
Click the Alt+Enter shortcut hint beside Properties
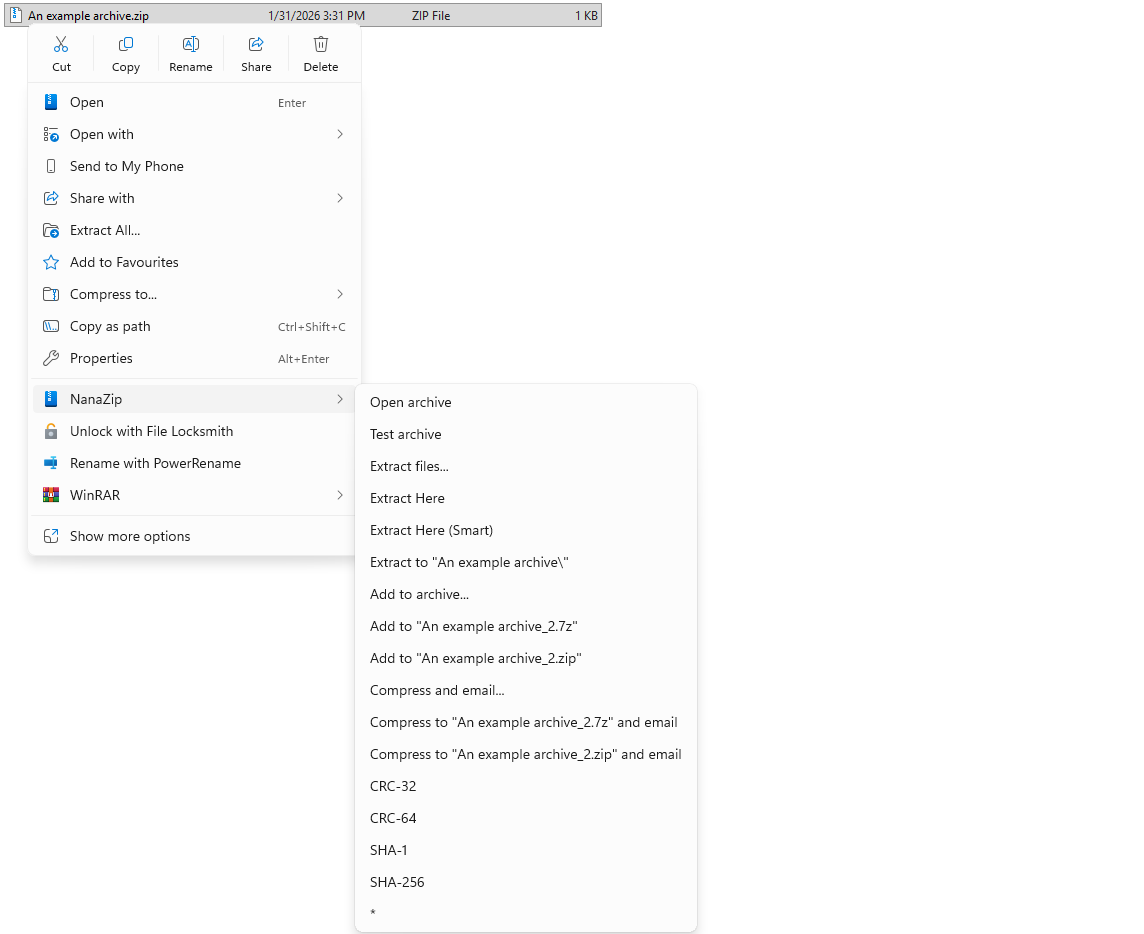pos(304,359)
